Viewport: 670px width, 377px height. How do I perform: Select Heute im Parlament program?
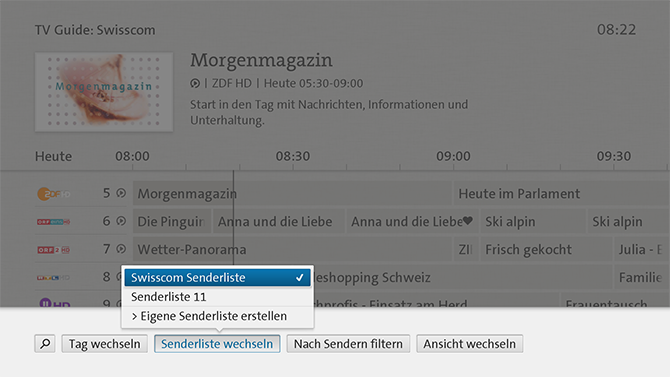(x=561, y=194)
